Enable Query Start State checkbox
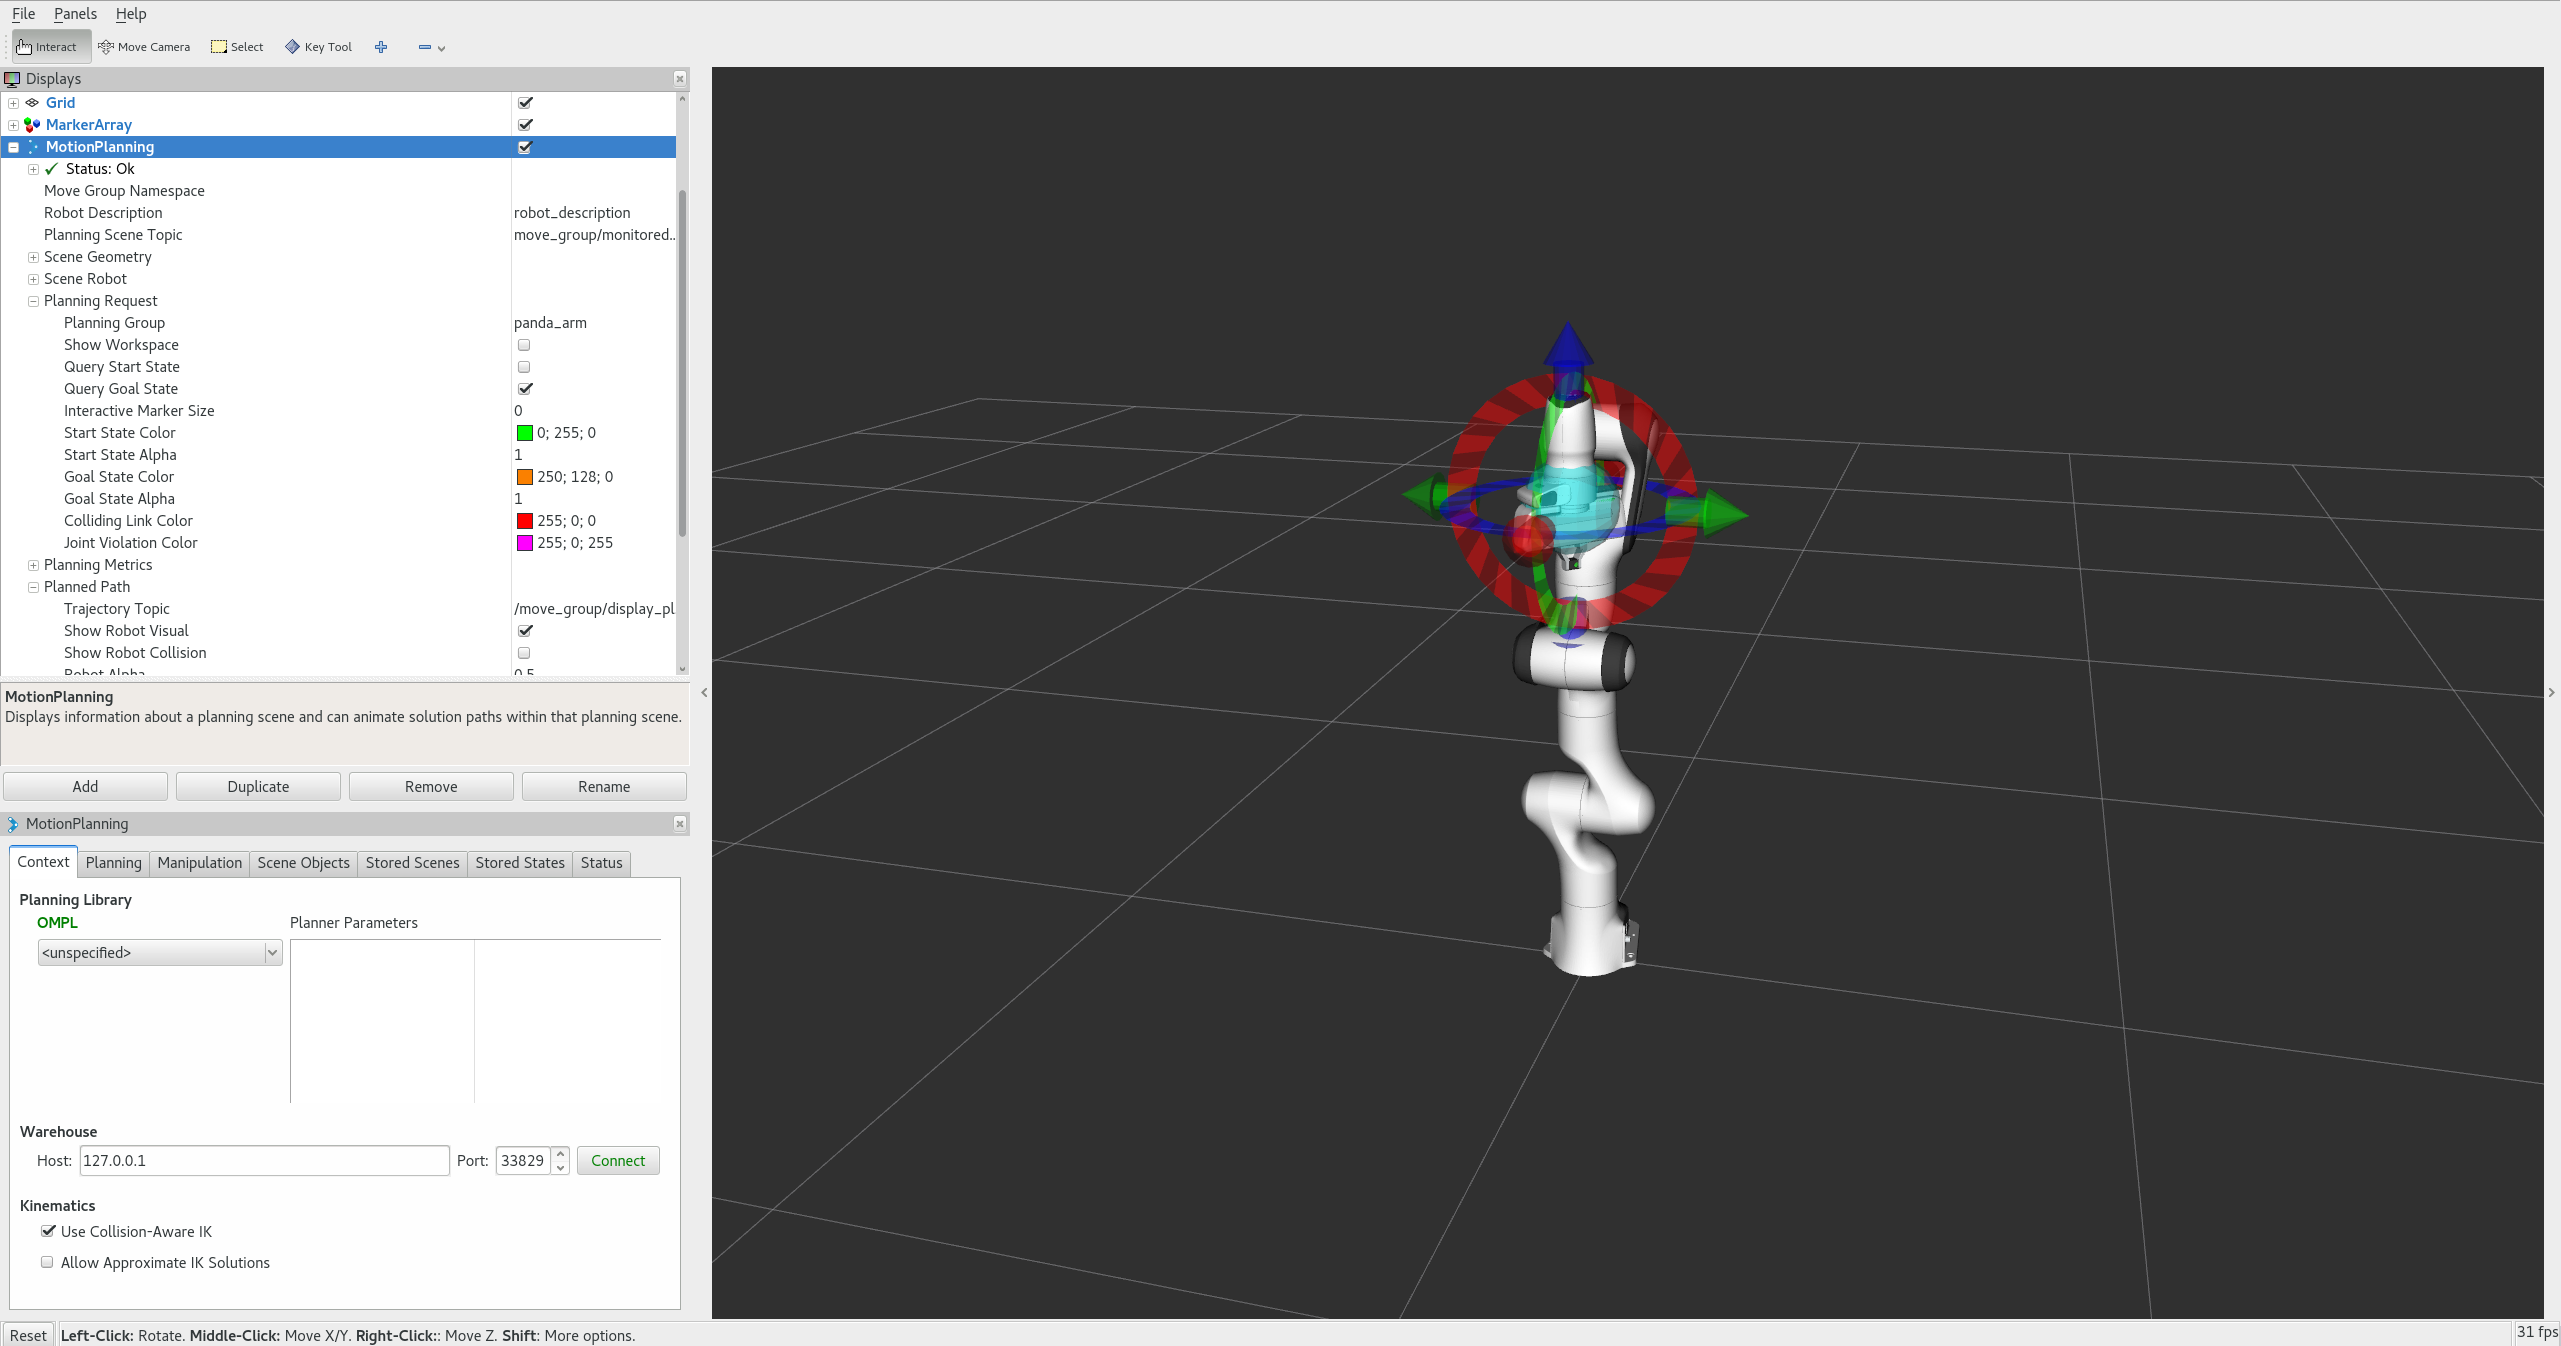The image size is (2561, 1346). click(524, 367)
